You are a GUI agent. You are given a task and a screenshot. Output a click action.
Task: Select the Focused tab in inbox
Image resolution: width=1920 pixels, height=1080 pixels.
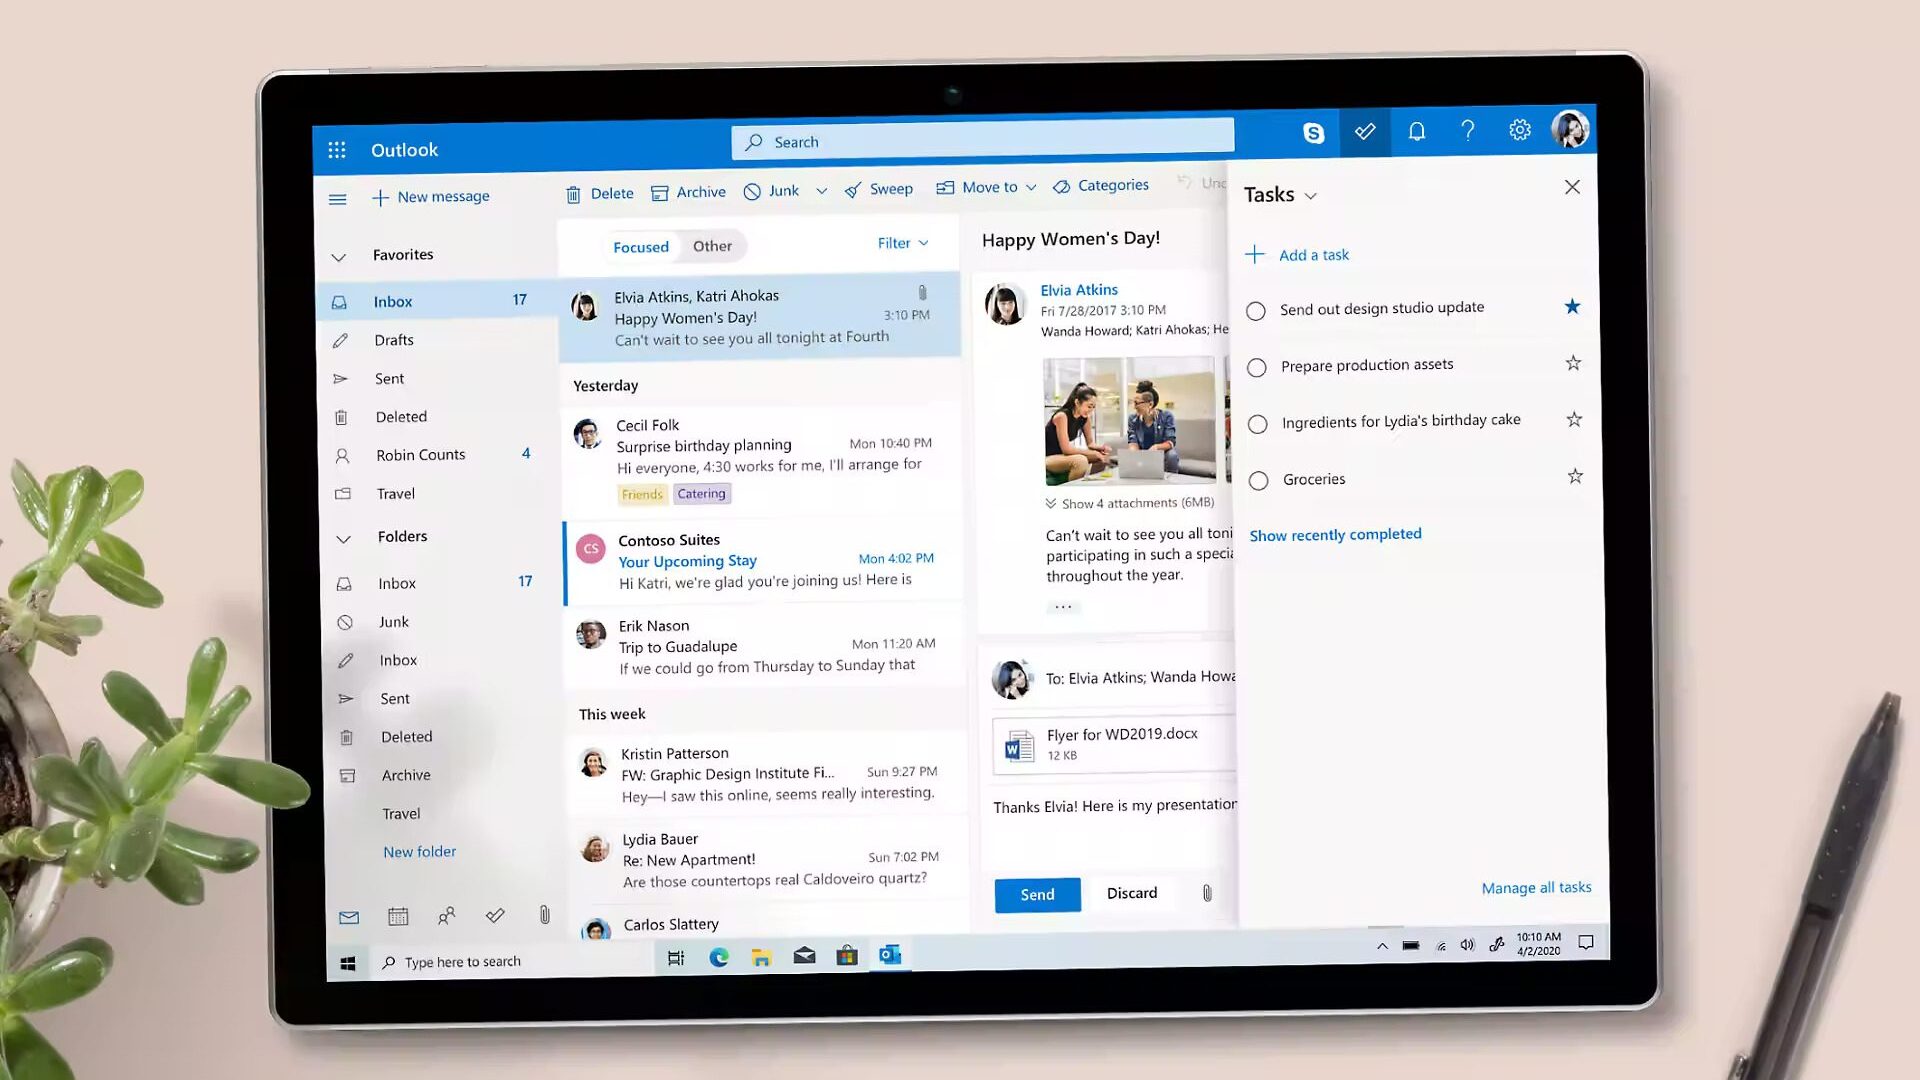coord(640,245)
